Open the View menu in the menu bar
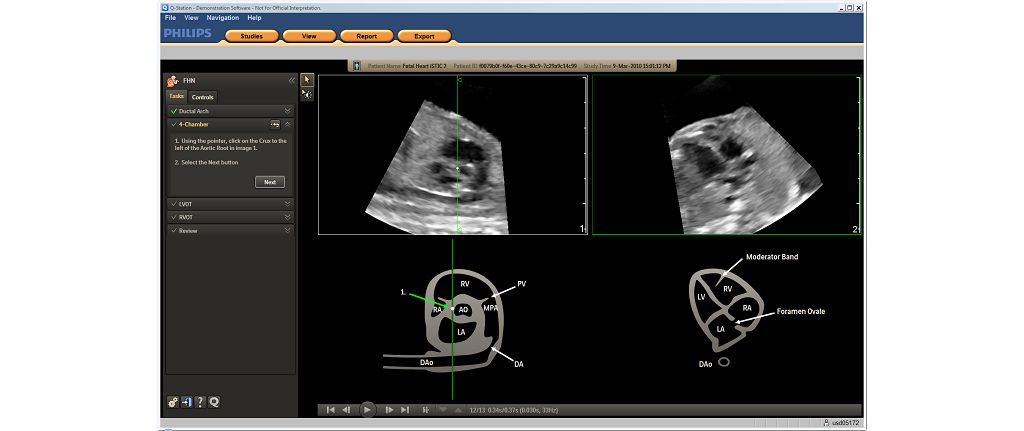 click(191, 18)
